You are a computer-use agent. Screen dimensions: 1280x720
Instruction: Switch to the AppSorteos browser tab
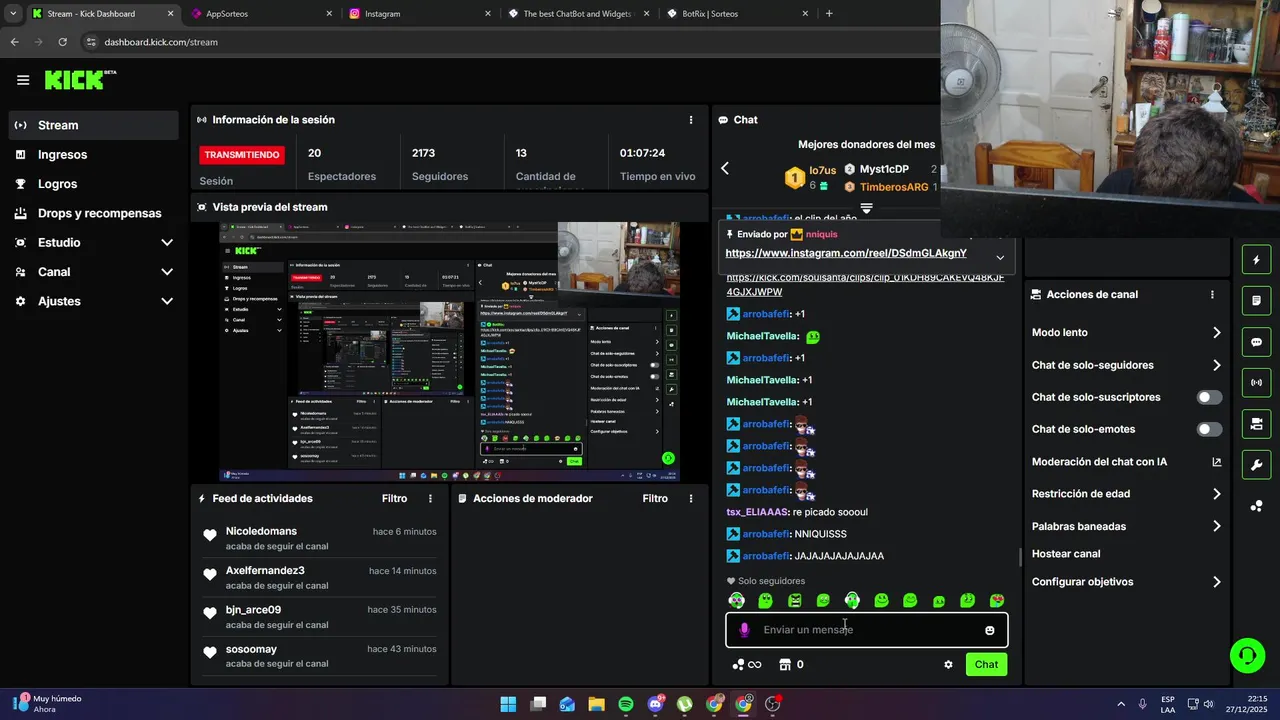[x=260, y=14]
